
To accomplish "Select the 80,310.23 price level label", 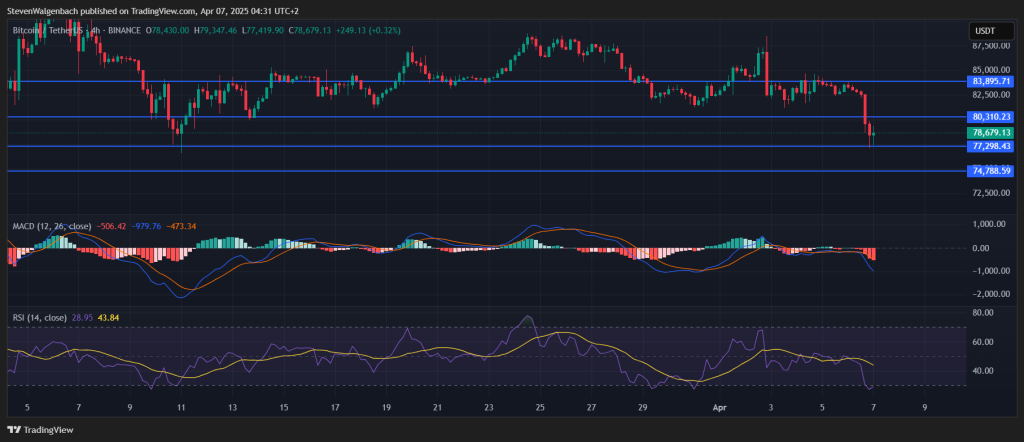I will [x=991, y=117].
